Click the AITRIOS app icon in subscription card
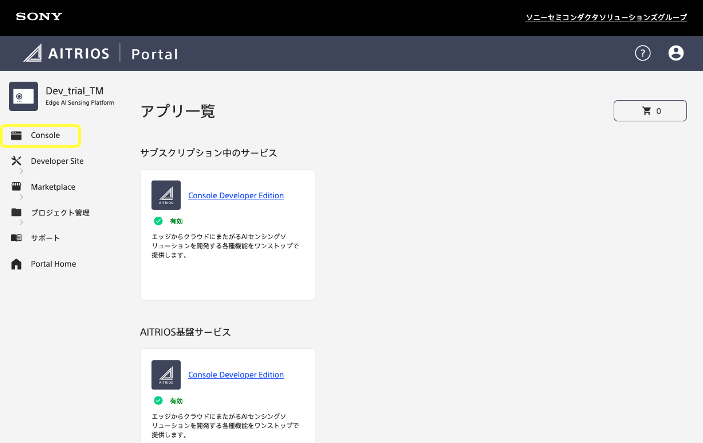Image resolution: width=703 pixels, height=443 pixels. (166, 195)
